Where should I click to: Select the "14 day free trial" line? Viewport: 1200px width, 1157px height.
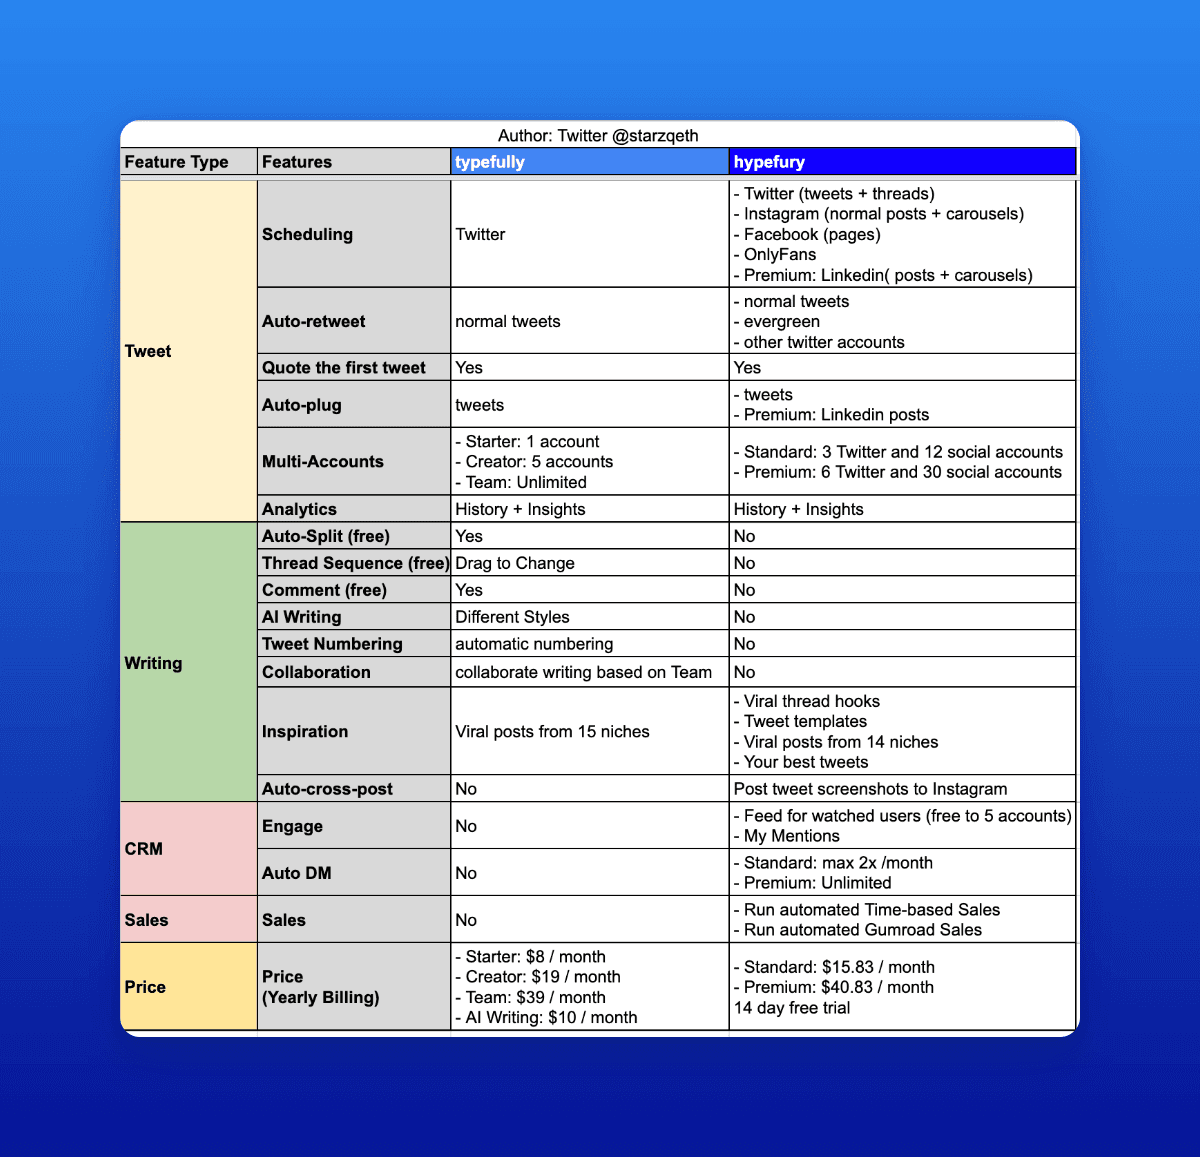click(x=792, y=1008)
